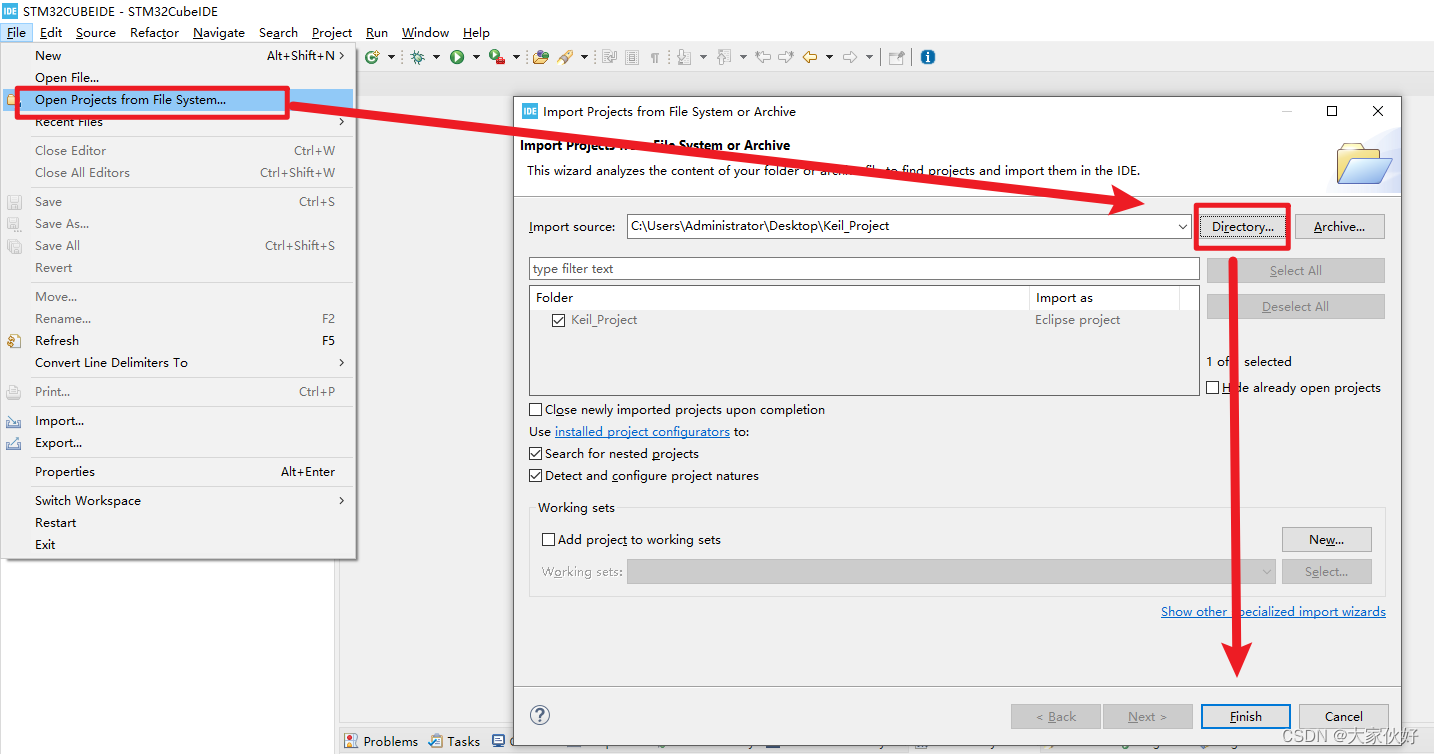Choose Export... from the File menu

click(x=178, y=442)
